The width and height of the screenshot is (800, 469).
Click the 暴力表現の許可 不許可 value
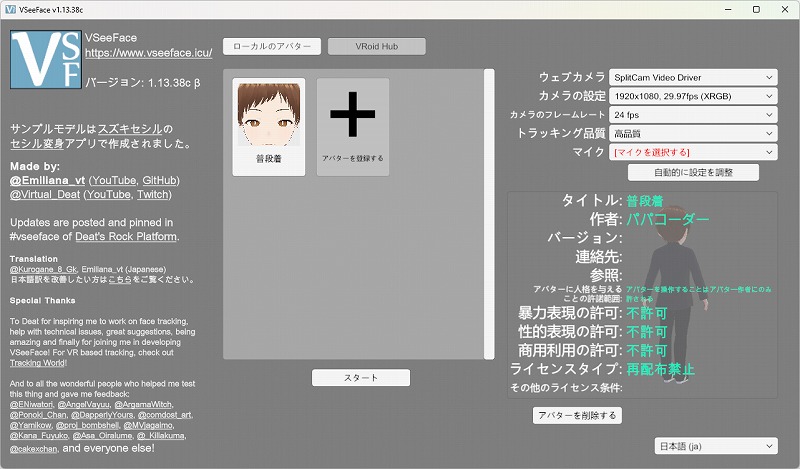(646, 313)
